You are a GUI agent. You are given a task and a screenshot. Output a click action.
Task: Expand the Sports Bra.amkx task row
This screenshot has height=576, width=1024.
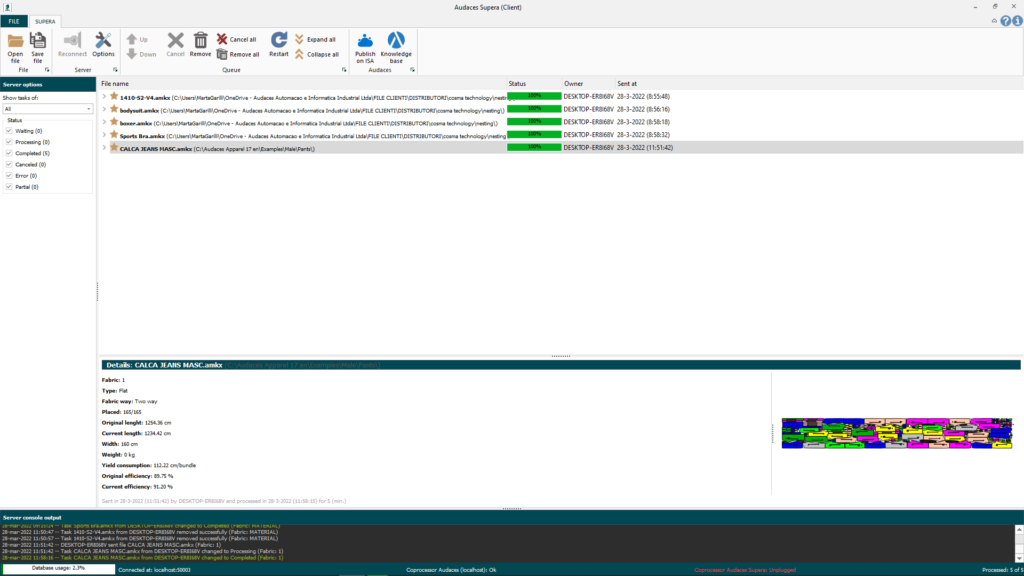pos(104,135)
